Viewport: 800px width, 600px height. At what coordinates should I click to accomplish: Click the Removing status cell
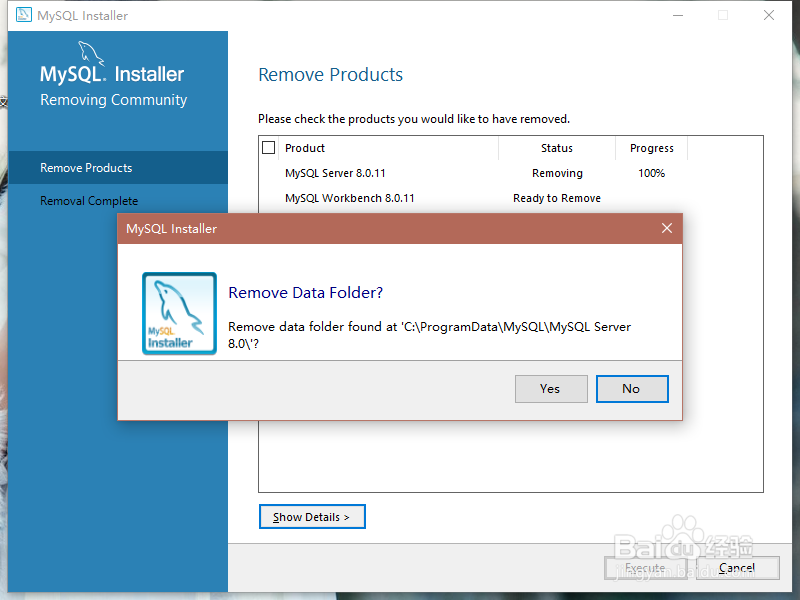[557, 173]
